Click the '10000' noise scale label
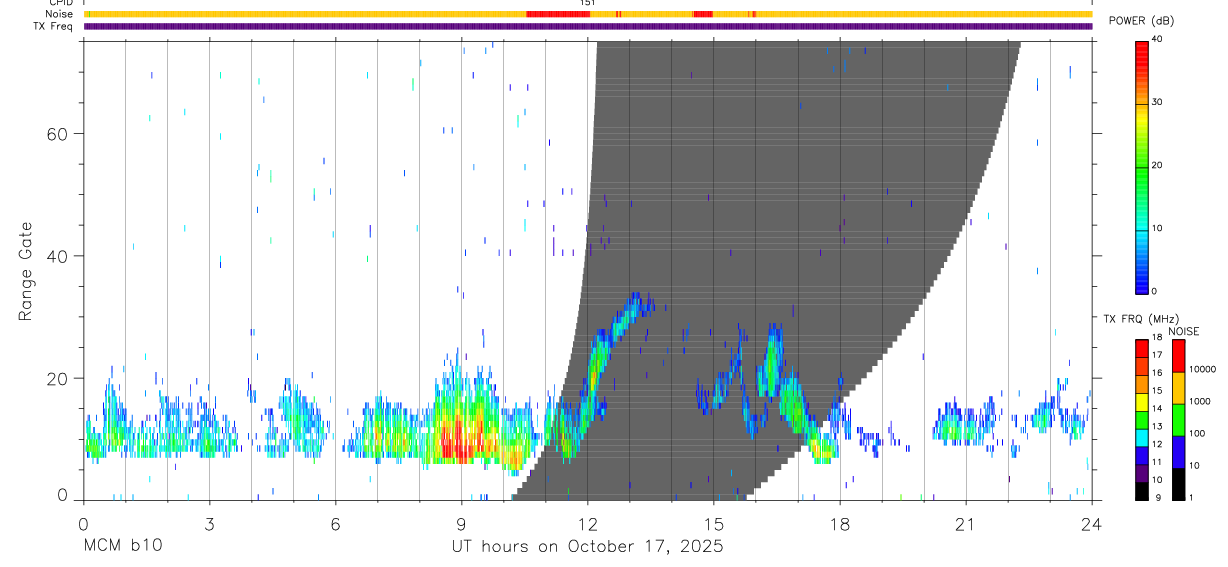 coord(1202,369)
